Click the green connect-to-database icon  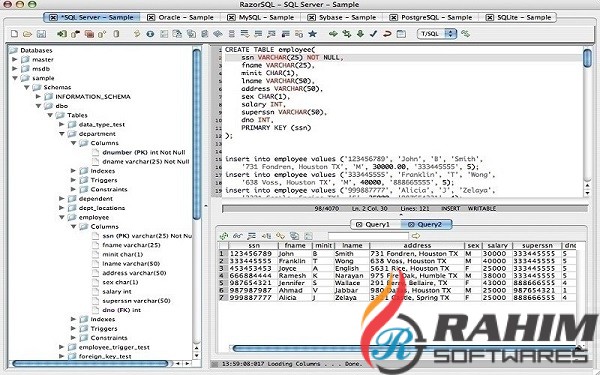click(x=61, y=34)
